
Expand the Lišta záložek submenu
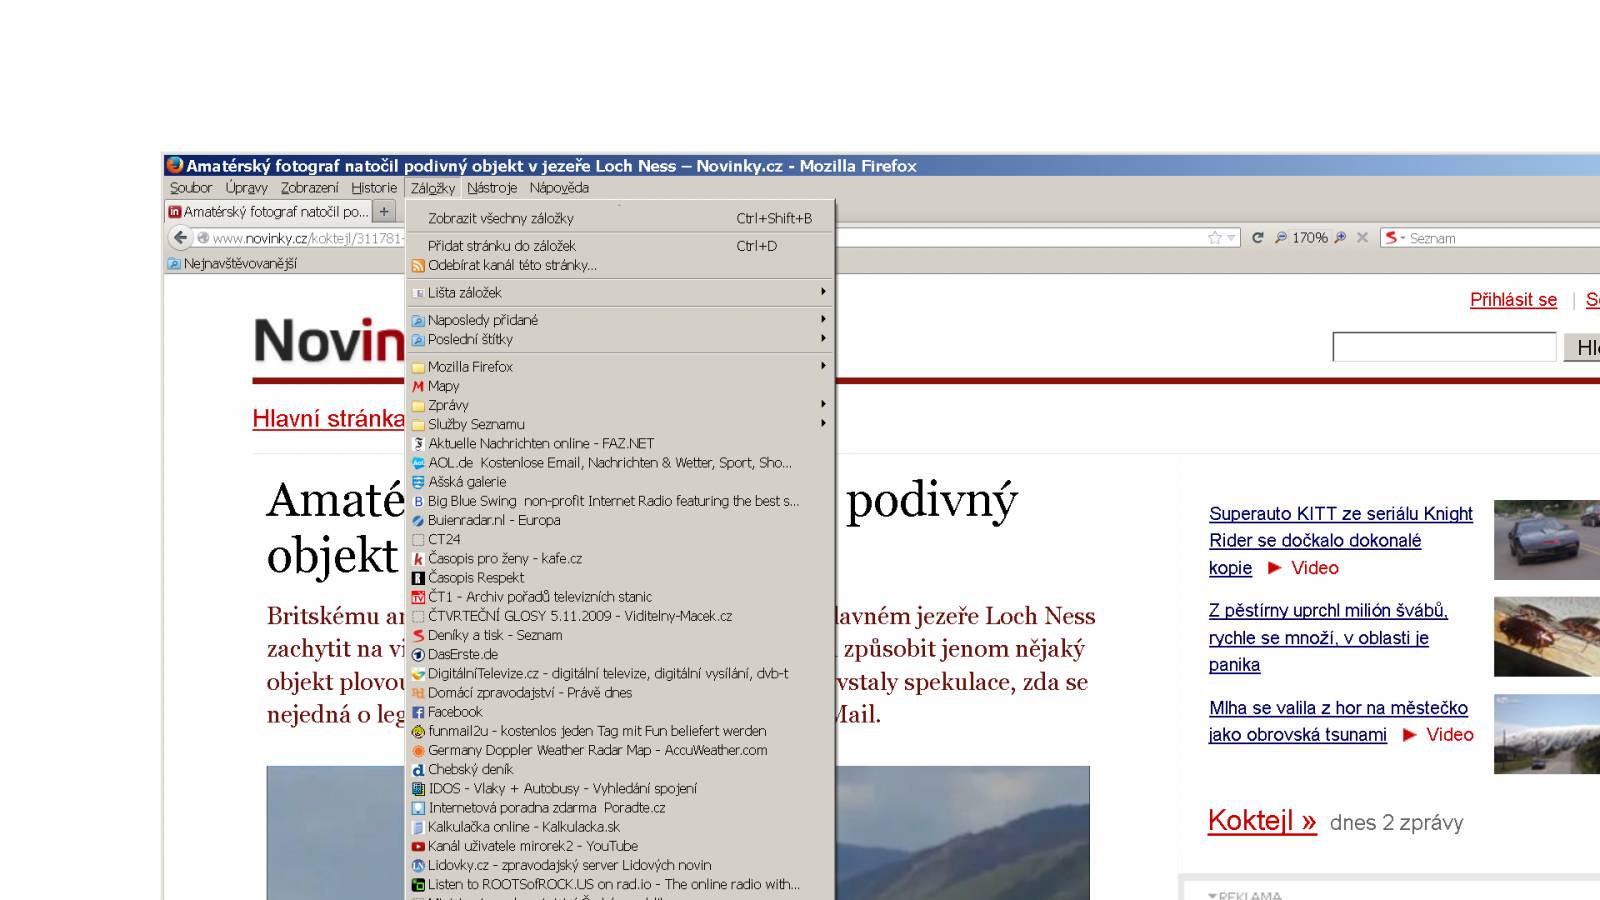click(620, 293)
